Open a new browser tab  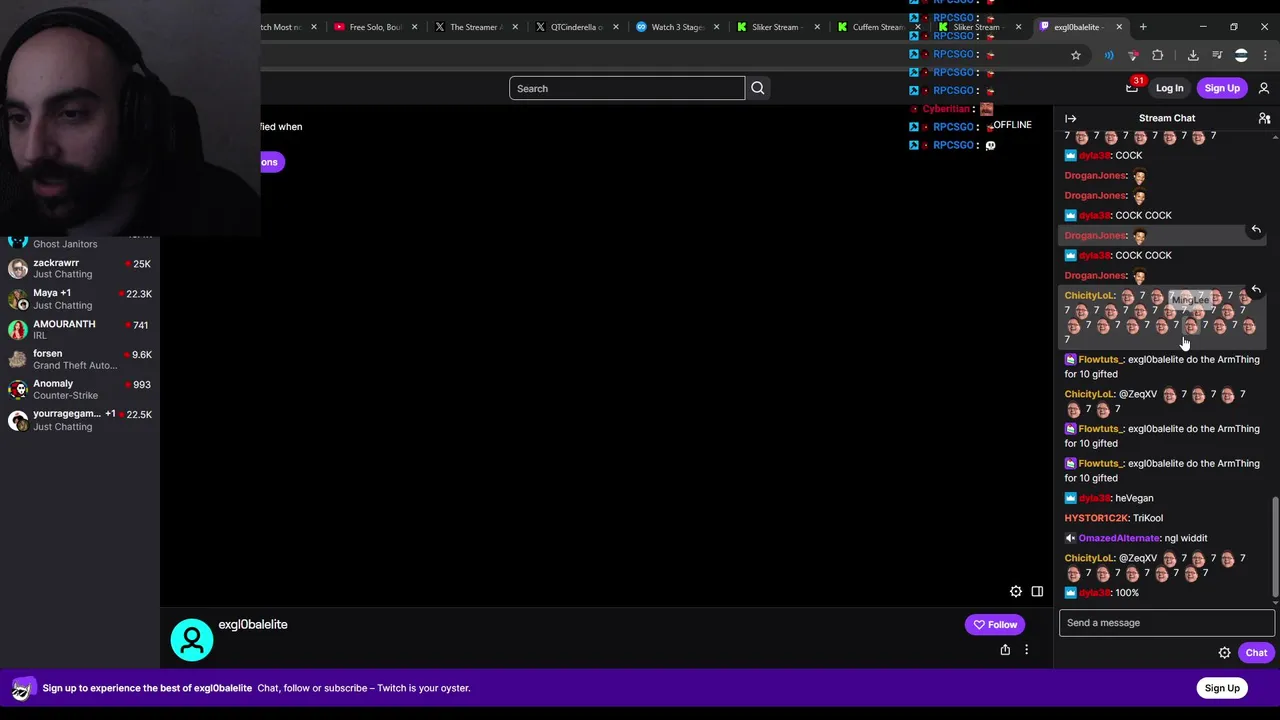coord(1143,27)
